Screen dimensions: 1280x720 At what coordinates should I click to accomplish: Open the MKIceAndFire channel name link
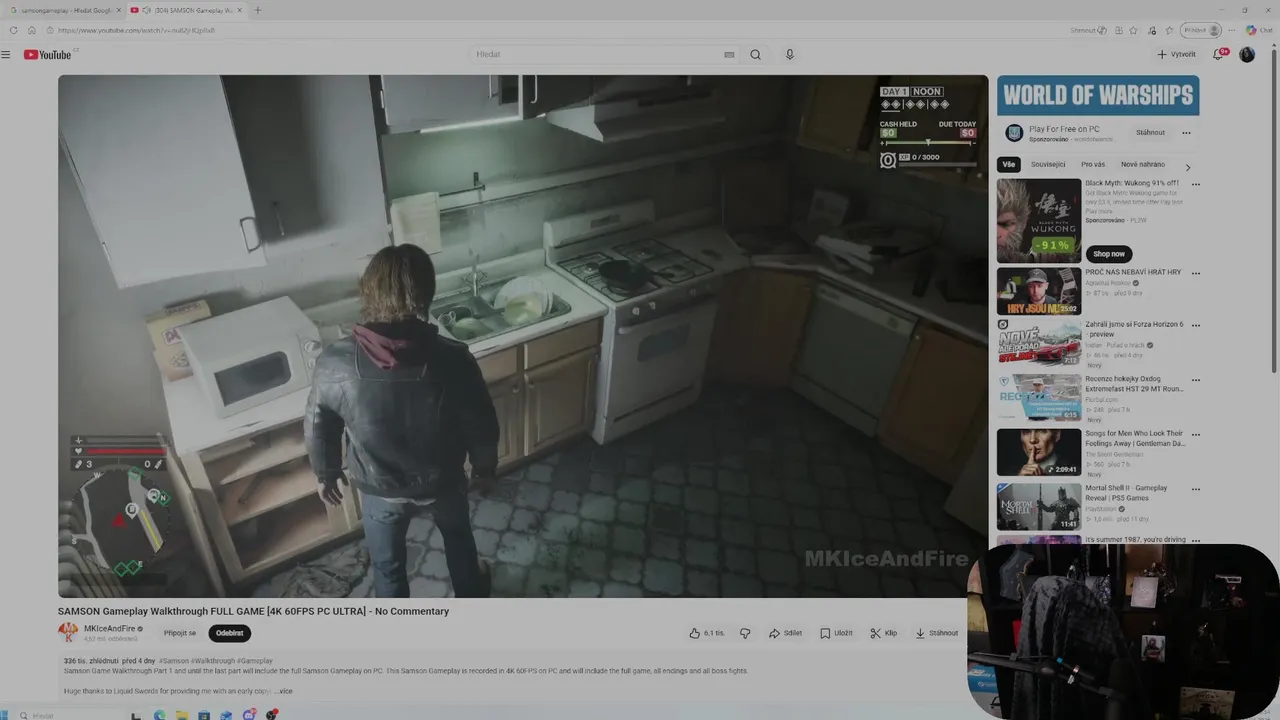[x=109, y=629]
